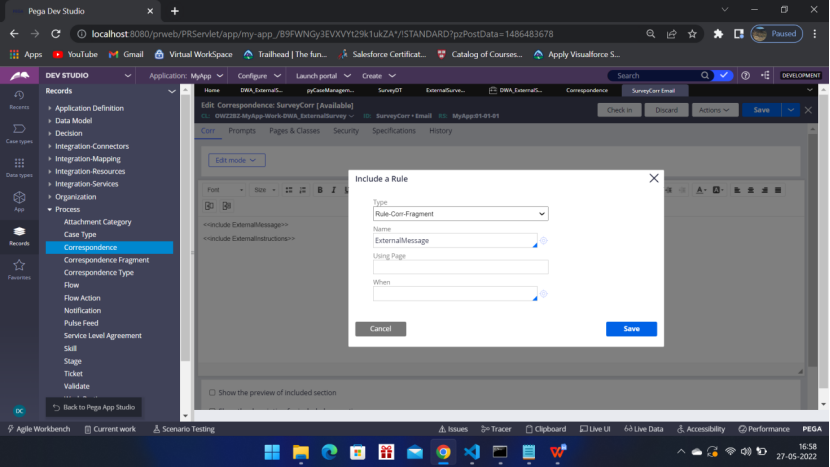Click Back to Pega App Studio

click(x=94, y=407)
